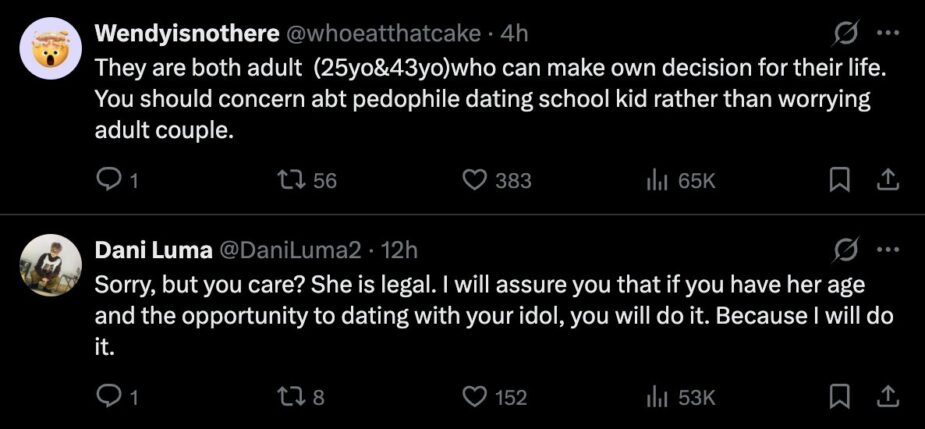Bookmark Wendyisnothere's tweet
This screenshot has height=429, width=925.
pos(838,181)
